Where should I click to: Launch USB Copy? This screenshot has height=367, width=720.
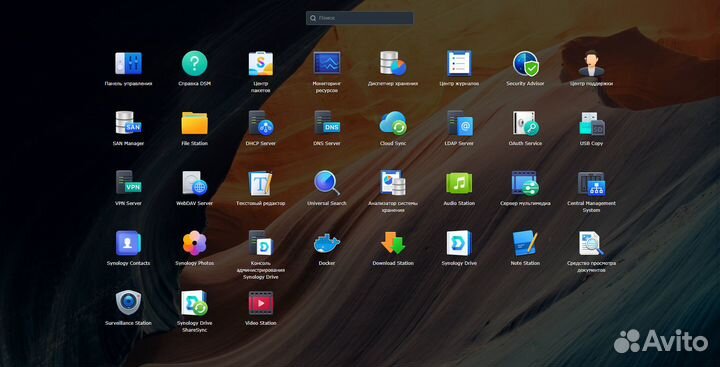591,123
